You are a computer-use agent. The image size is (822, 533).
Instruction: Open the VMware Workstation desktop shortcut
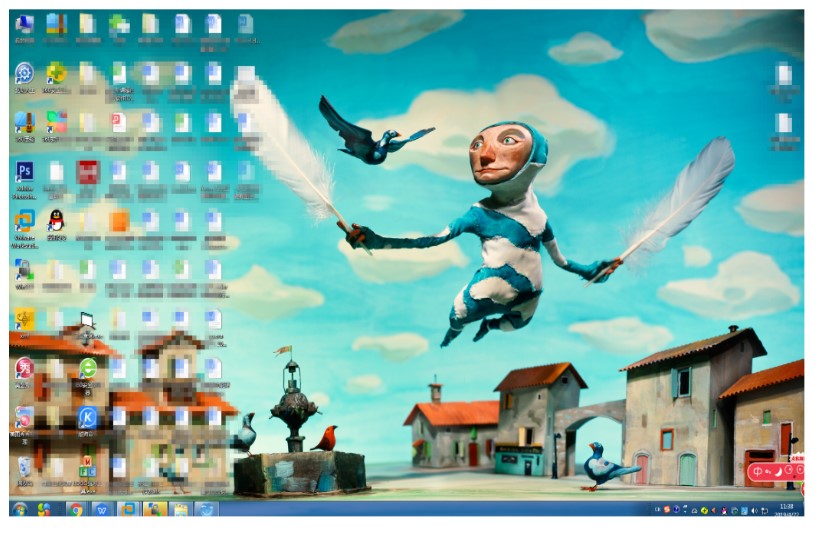click(25, 227)
